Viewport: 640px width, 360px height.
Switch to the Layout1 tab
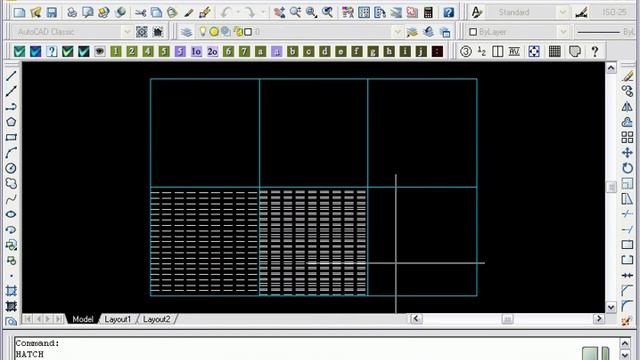coord(118,319)
